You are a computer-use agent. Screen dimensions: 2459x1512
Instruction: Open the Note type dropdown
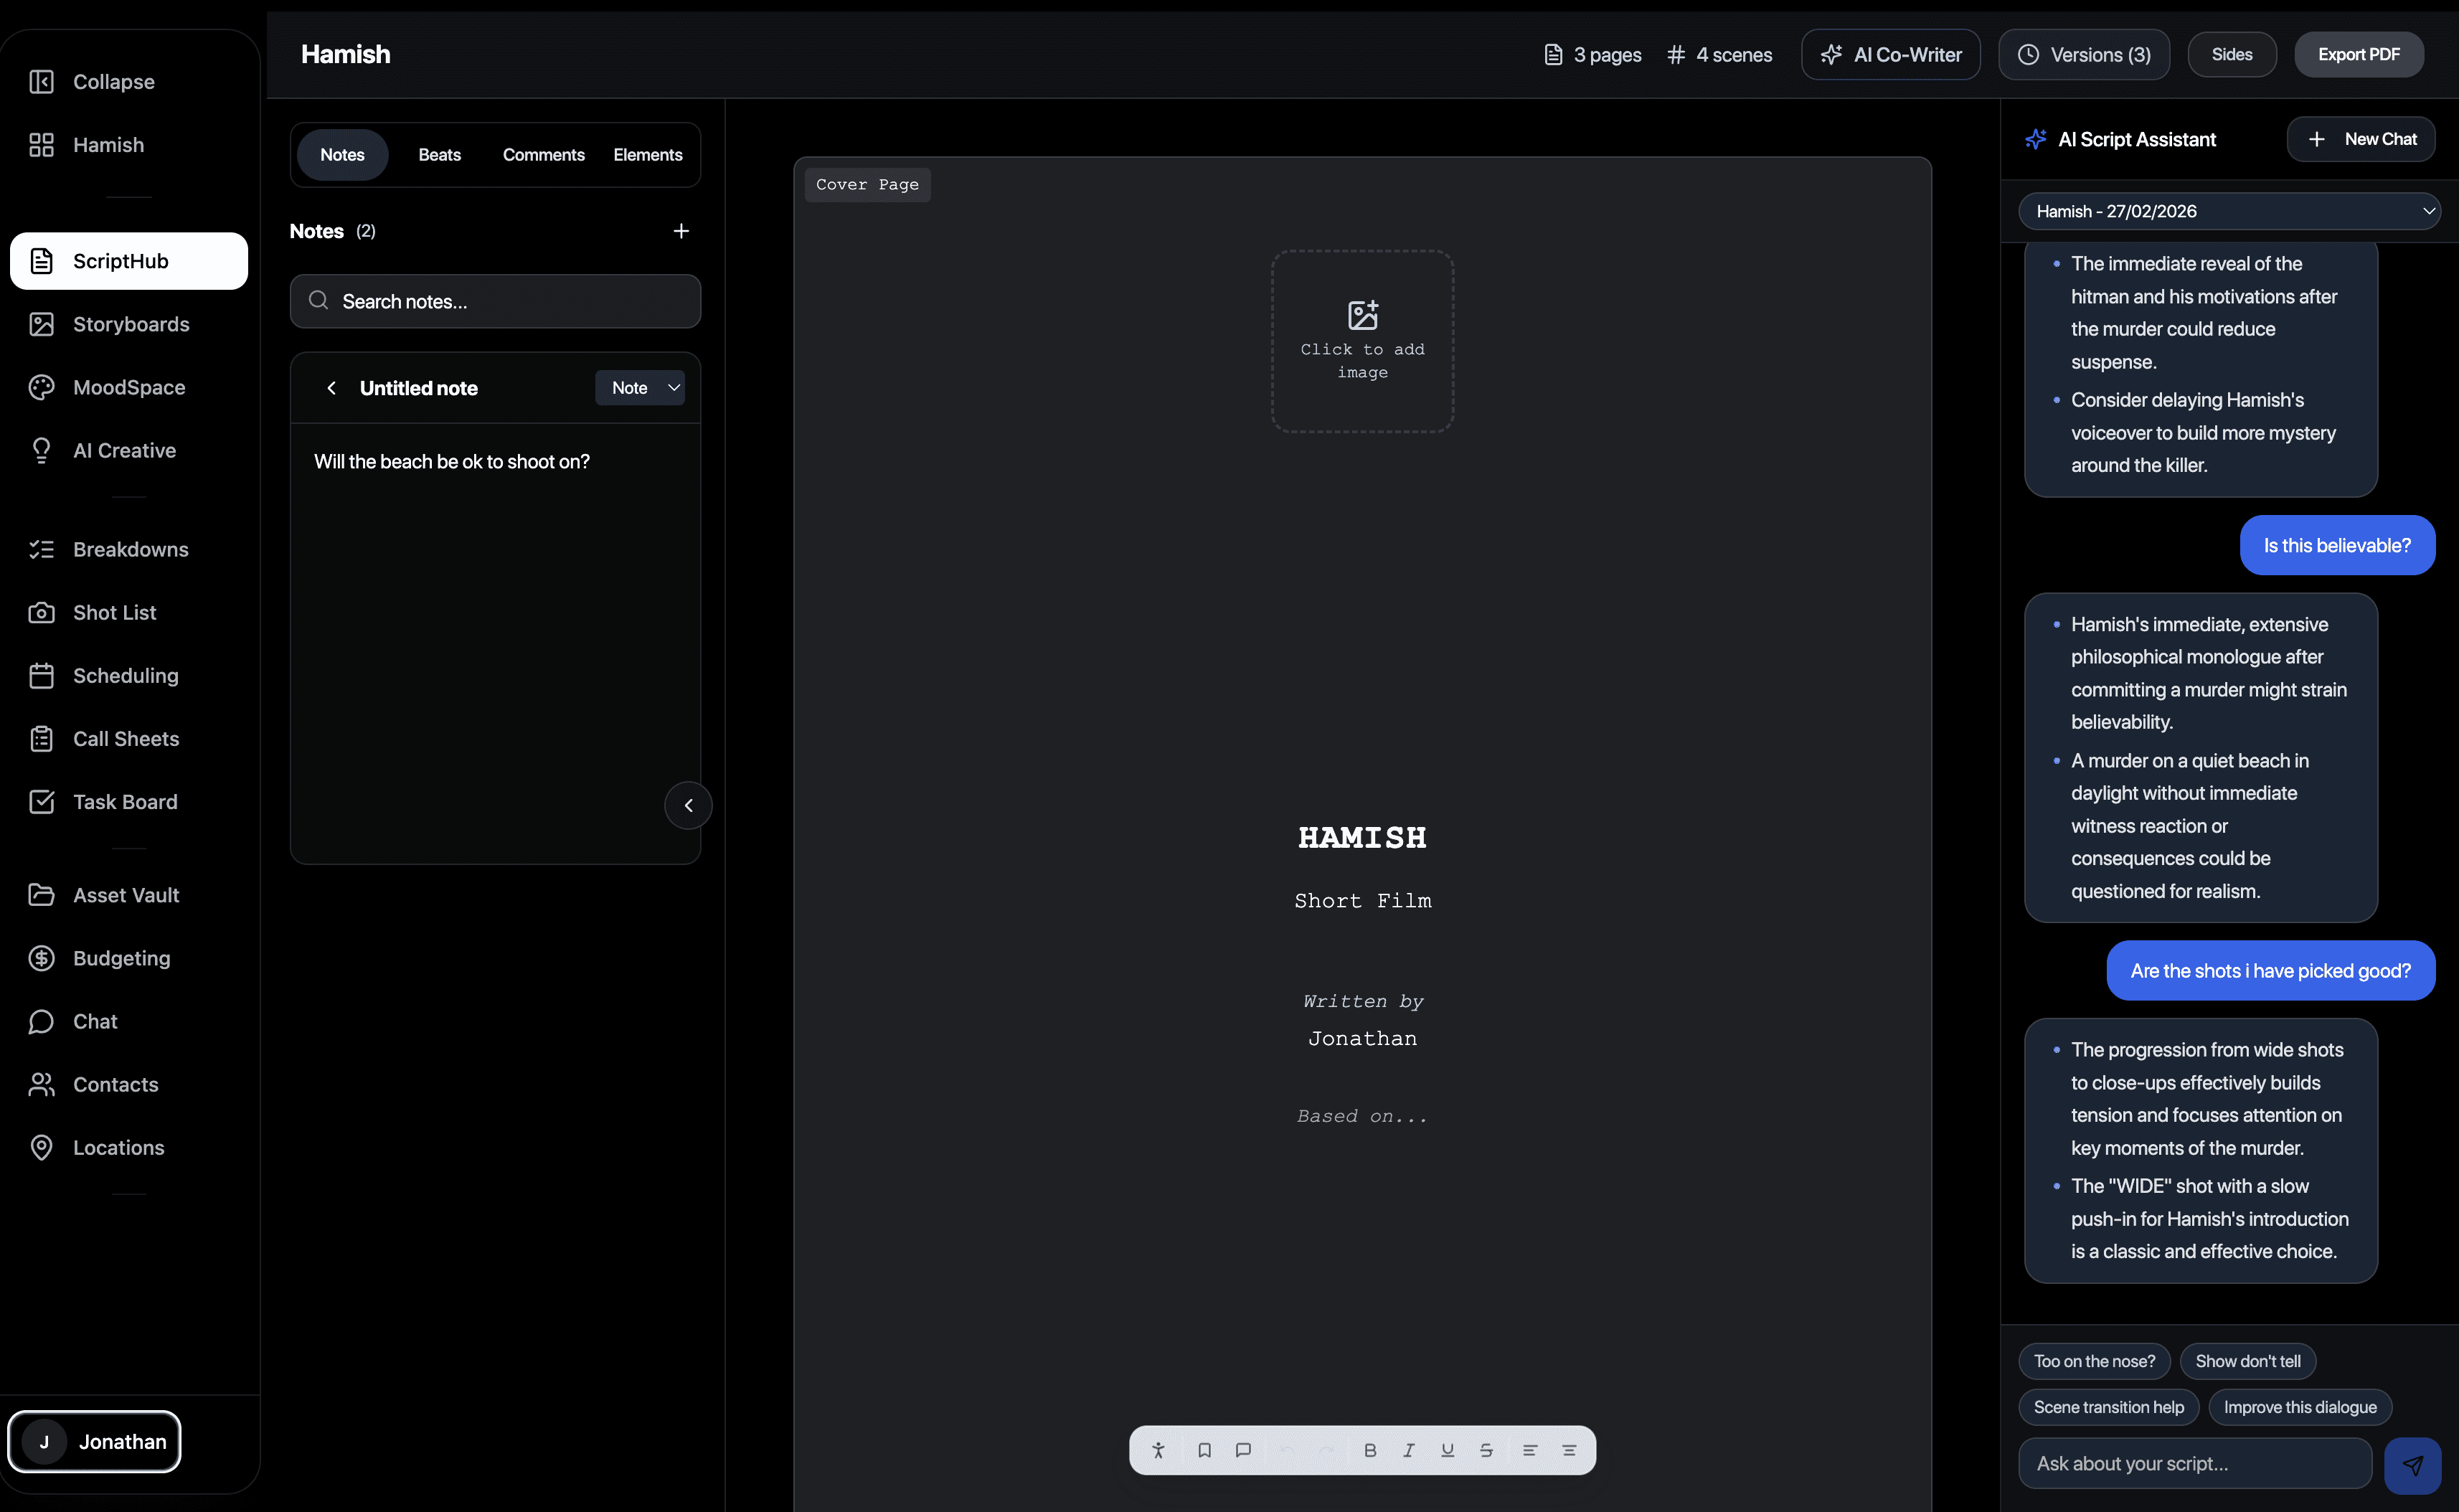point(640,388)
